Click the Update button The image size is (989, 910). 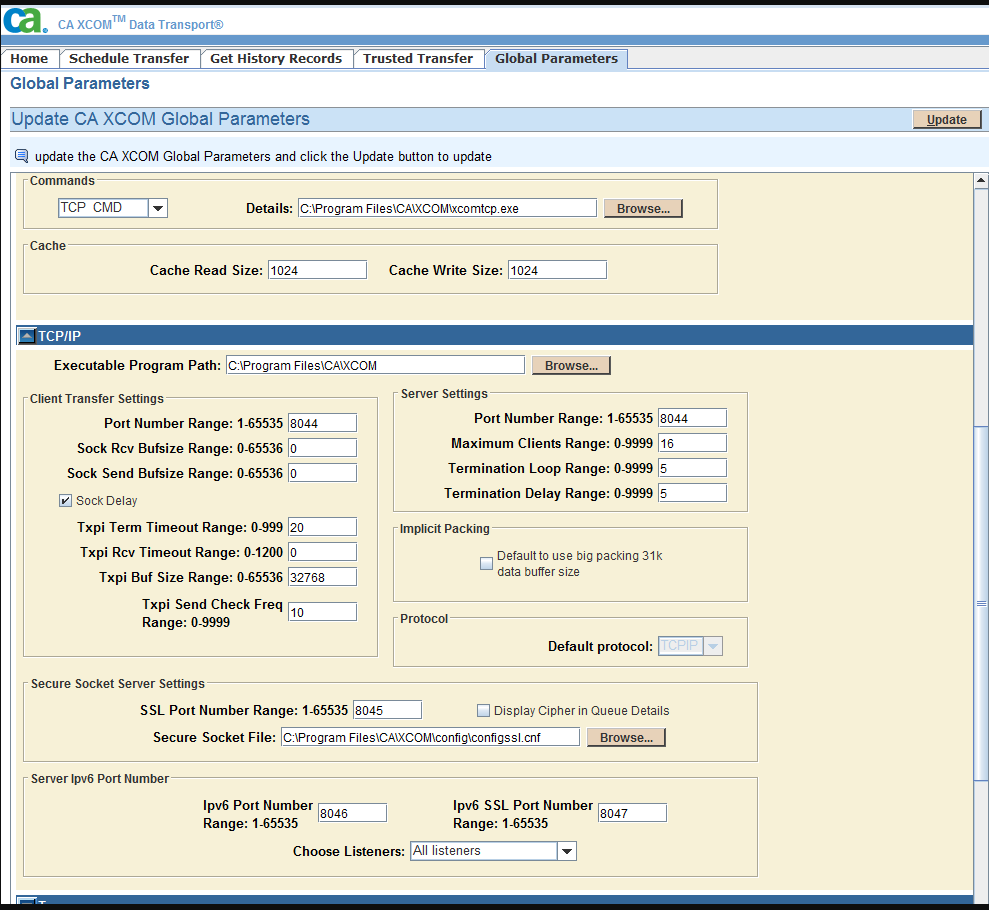coord(946,119)
